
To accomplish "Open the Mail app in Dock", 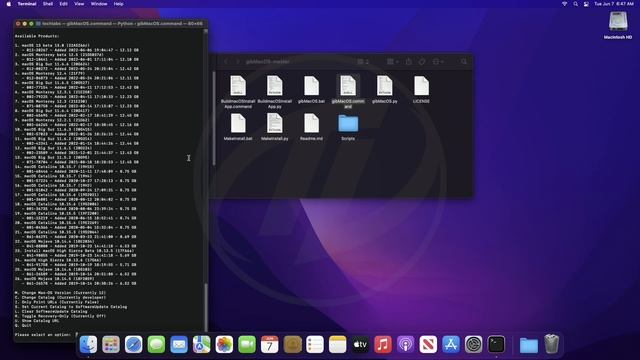I will pyautogui.click(x=179, y=344).
